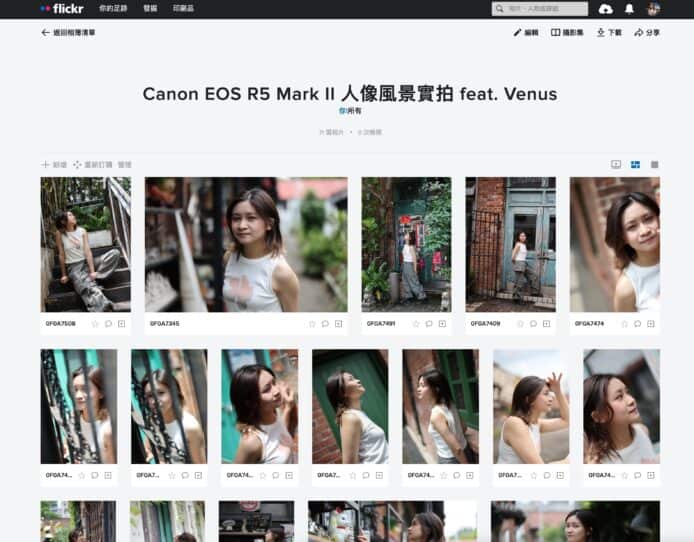
Task: Favorite photo 0F0A7345 with star
Action: 312,324
